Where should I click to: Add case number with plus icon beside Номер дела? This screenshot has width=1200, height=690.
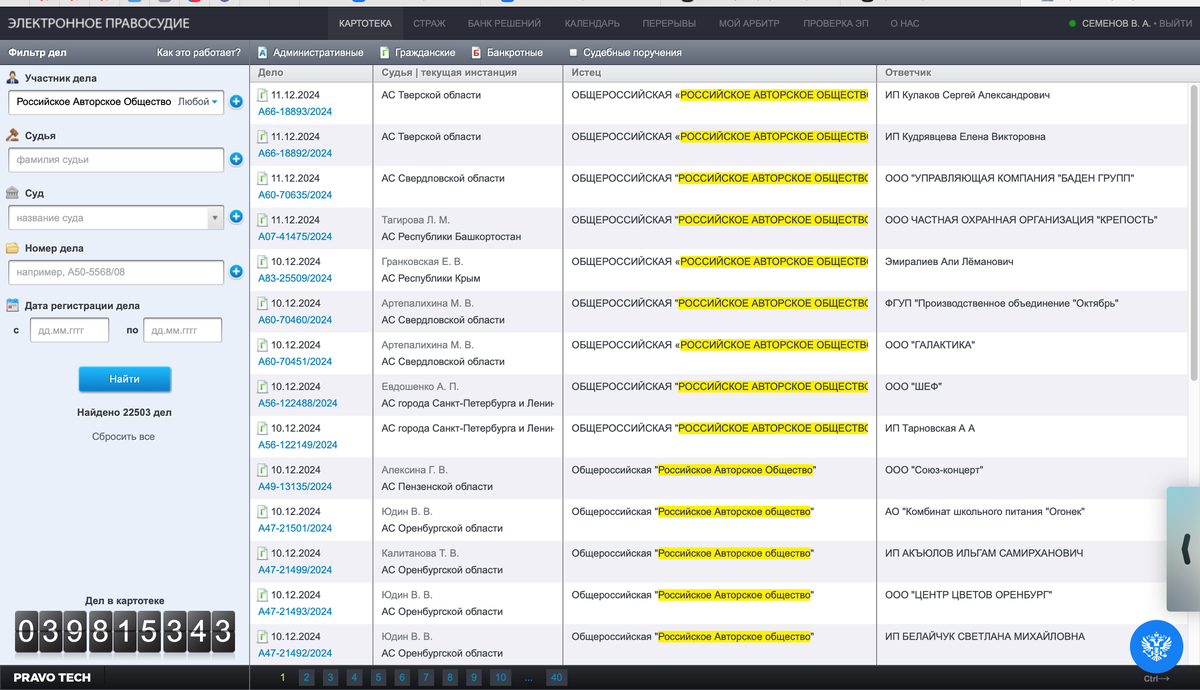pos(236,271)
